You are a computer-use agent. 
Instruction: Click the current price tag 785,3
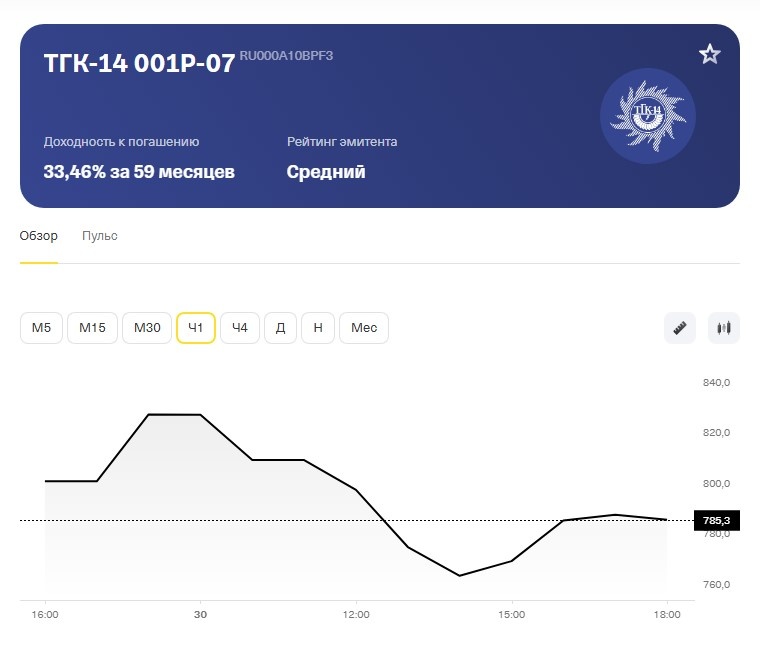coord(716,520)
